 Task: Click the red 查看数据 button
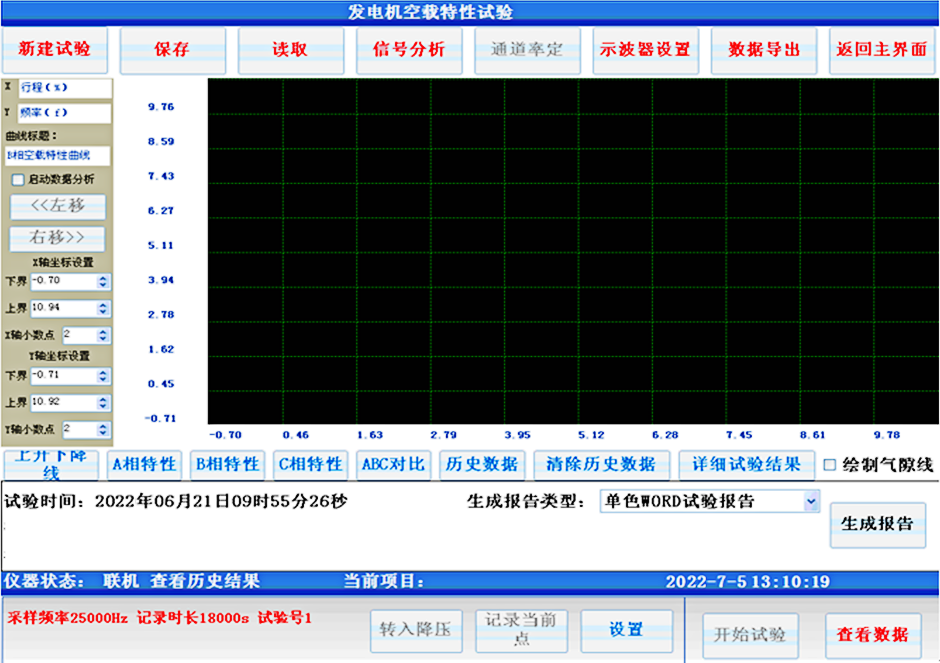(872, 634)
